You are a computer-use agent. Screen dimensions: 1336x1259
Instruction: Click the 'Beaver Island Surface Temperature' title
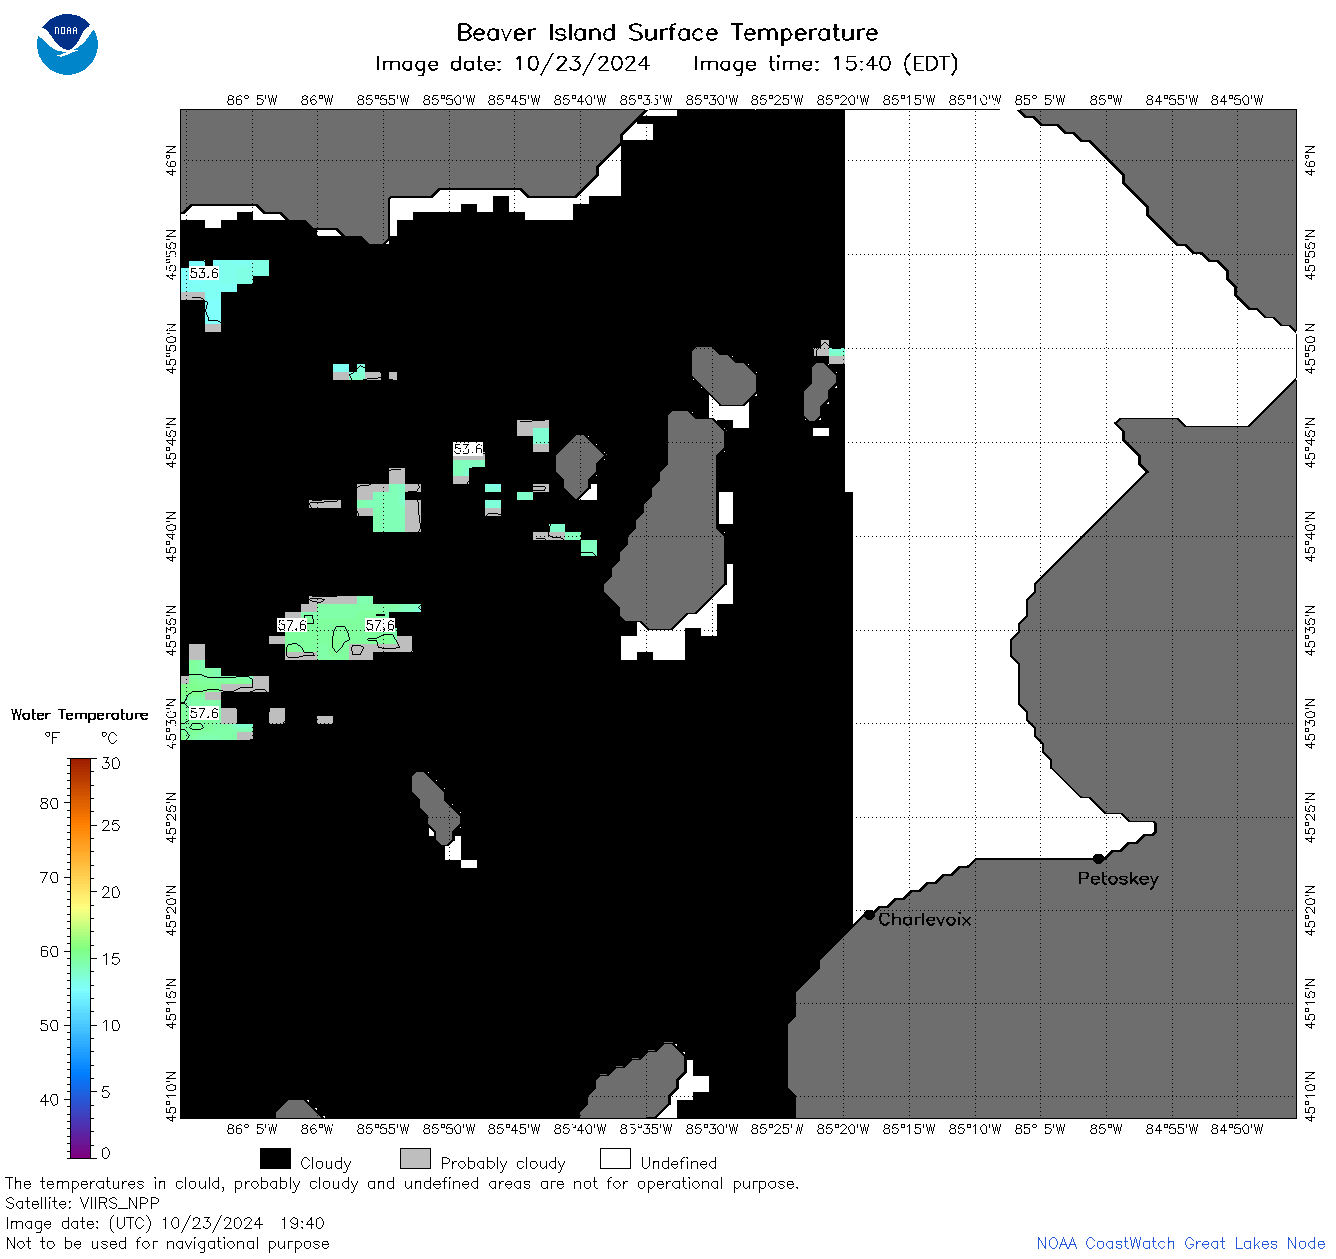point(667,33)
